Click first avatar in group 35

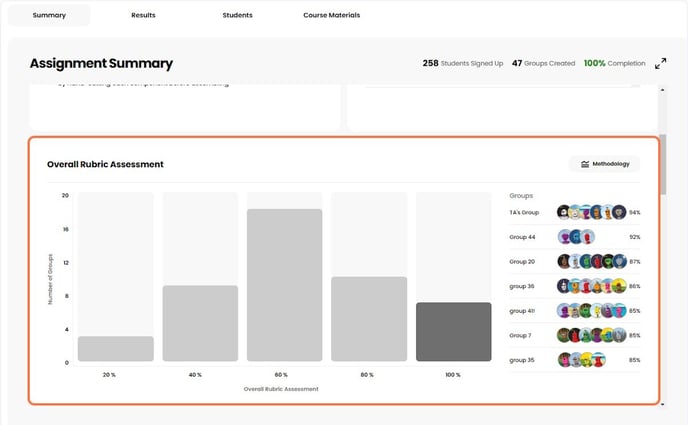pos(564,360)
